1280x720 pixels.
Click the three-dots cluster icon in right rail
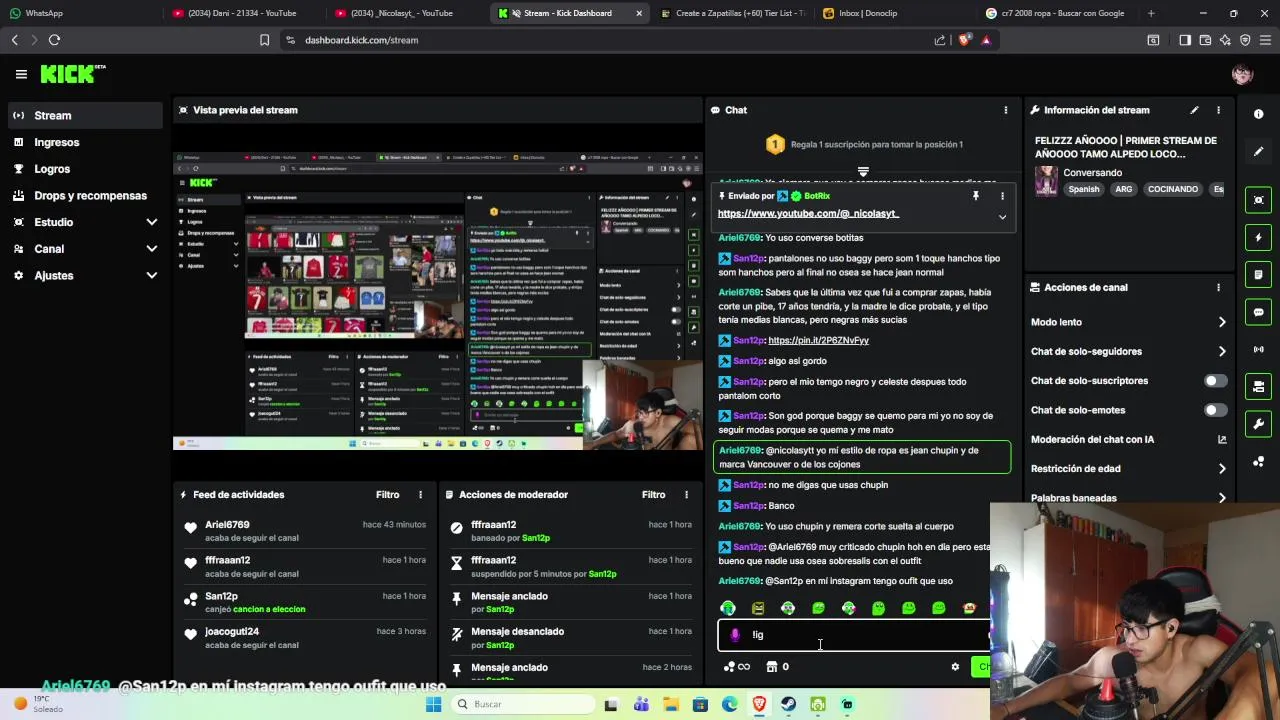click(1258, 461)
